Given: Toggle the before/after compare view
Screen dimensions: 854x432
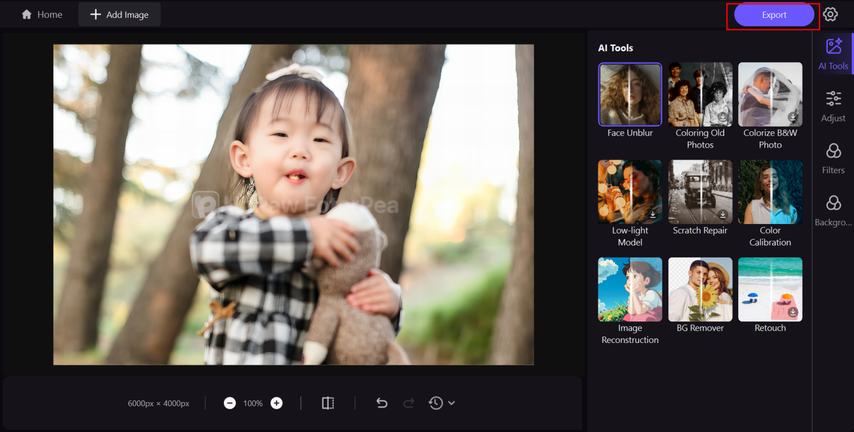Looking at the screenshot, I should click(328, 403).
